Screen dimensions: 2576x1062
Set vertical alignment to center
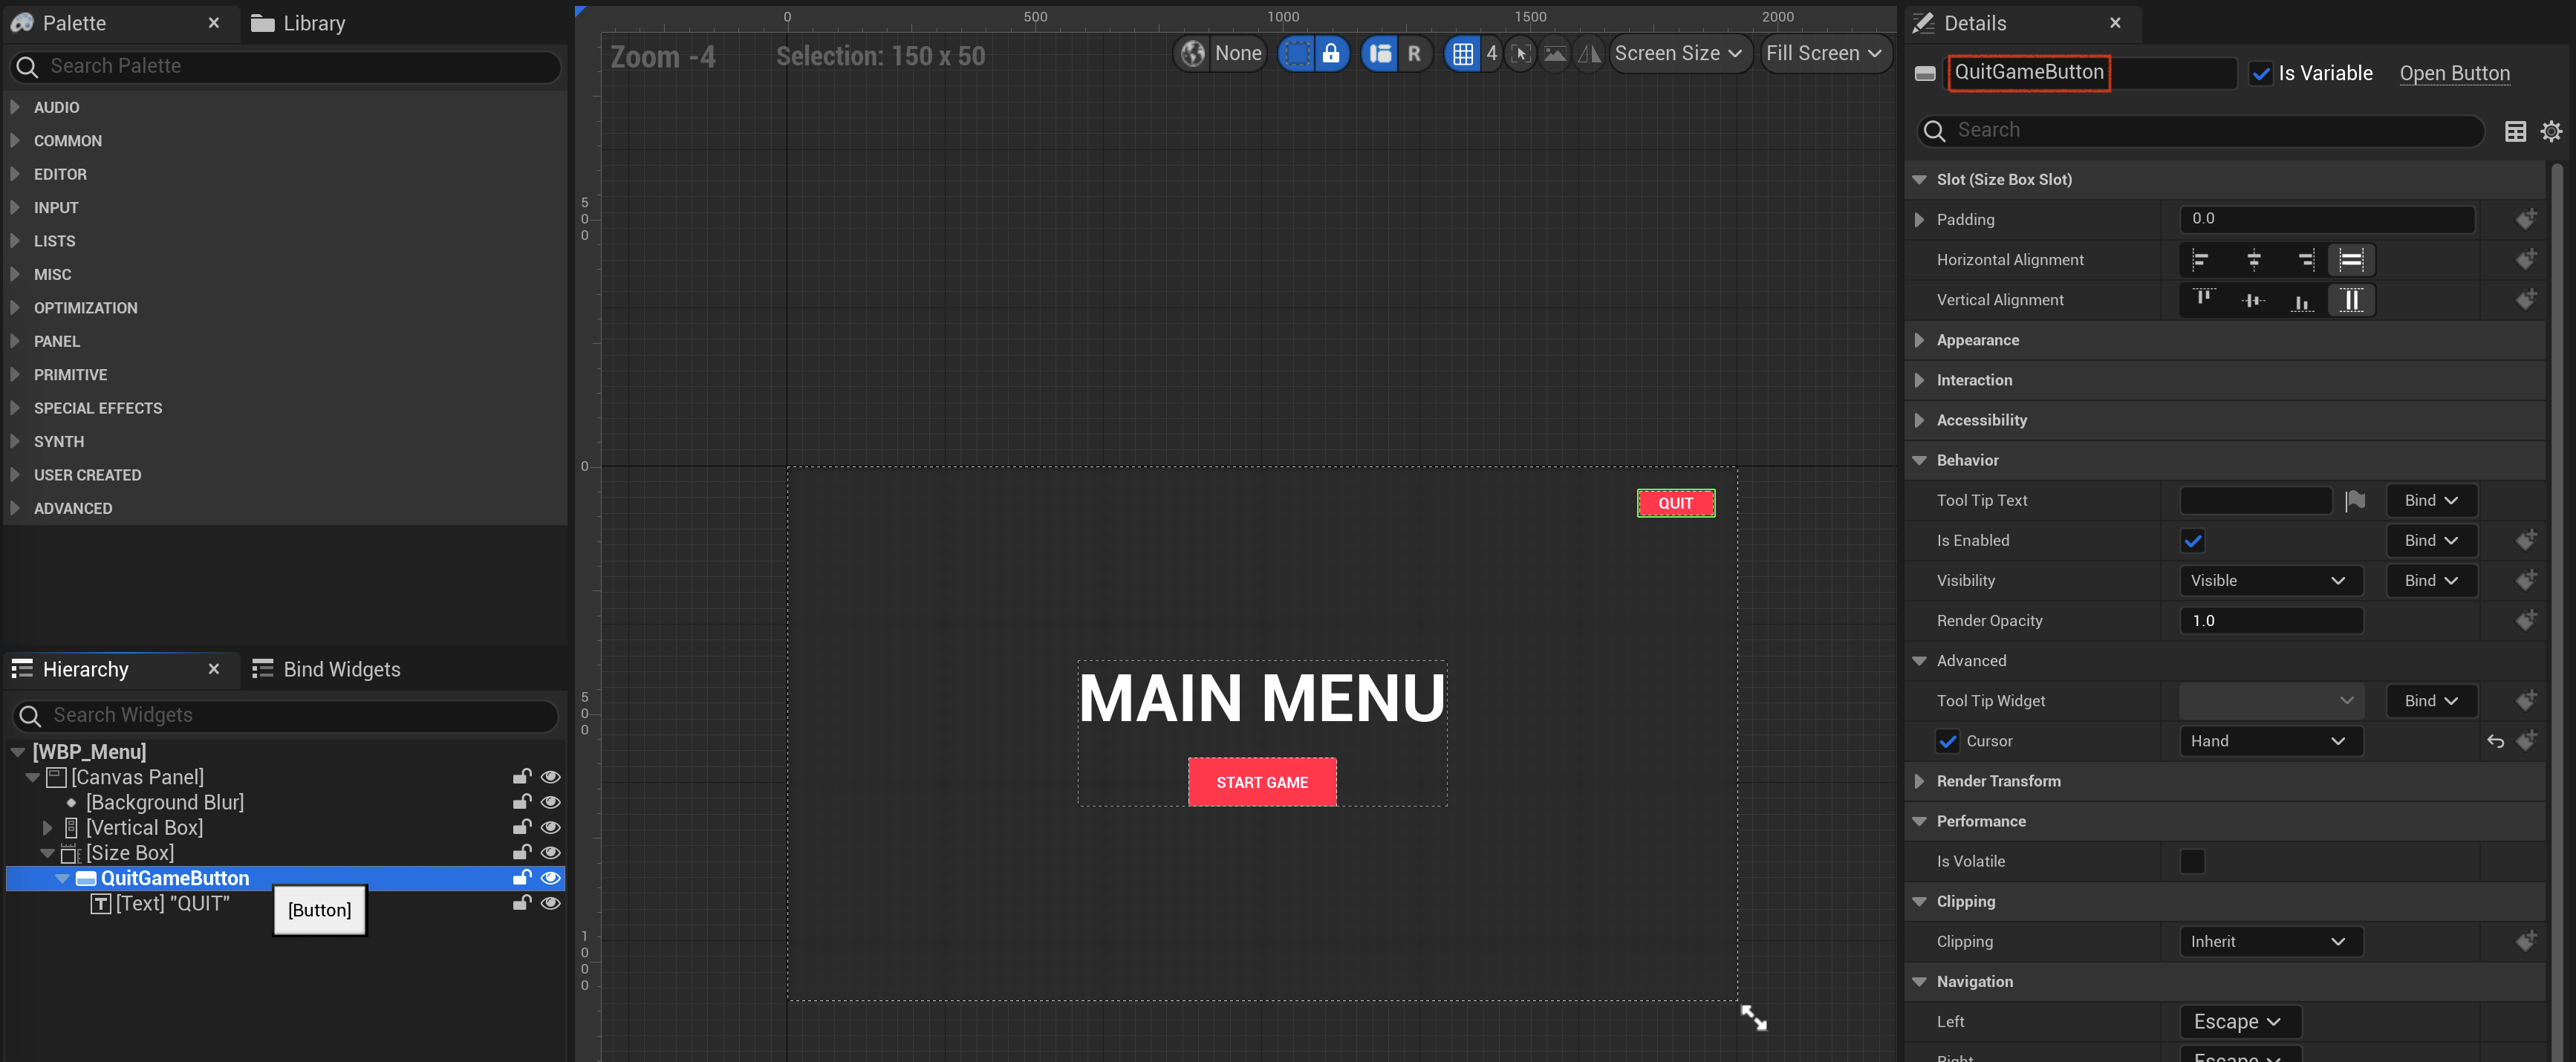(2253, 300)
